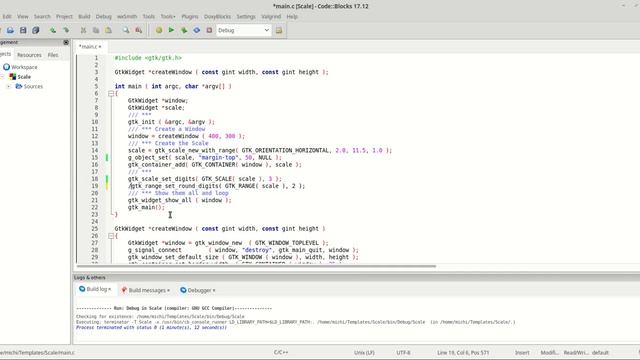Click the Replace toolbar icon

(139, 30)
